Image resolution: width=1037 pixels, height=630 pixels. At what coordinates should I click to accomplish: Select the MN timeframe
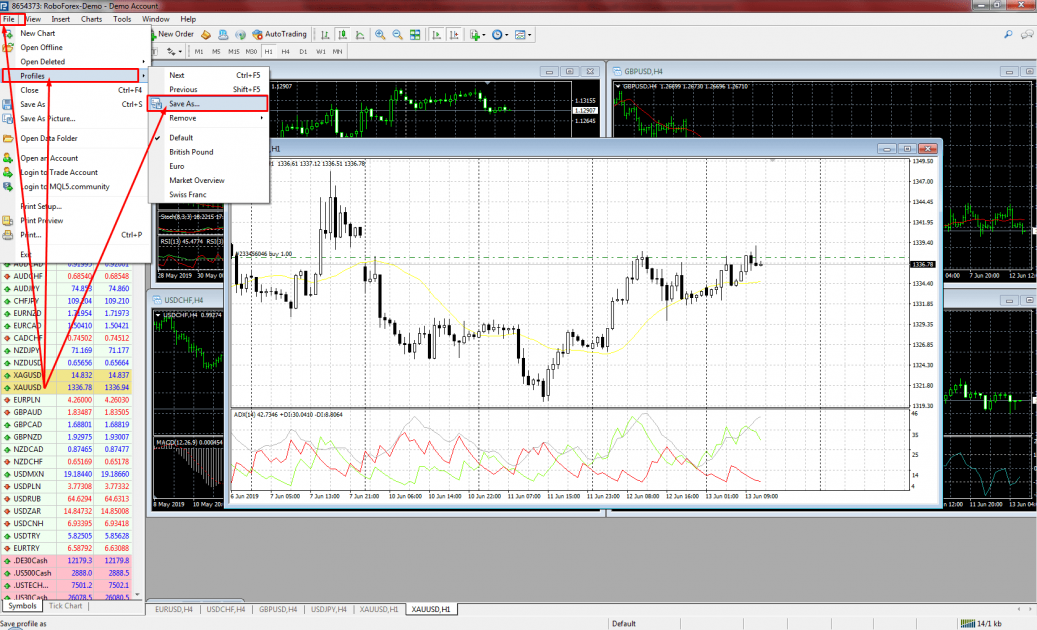click(338, 51)
